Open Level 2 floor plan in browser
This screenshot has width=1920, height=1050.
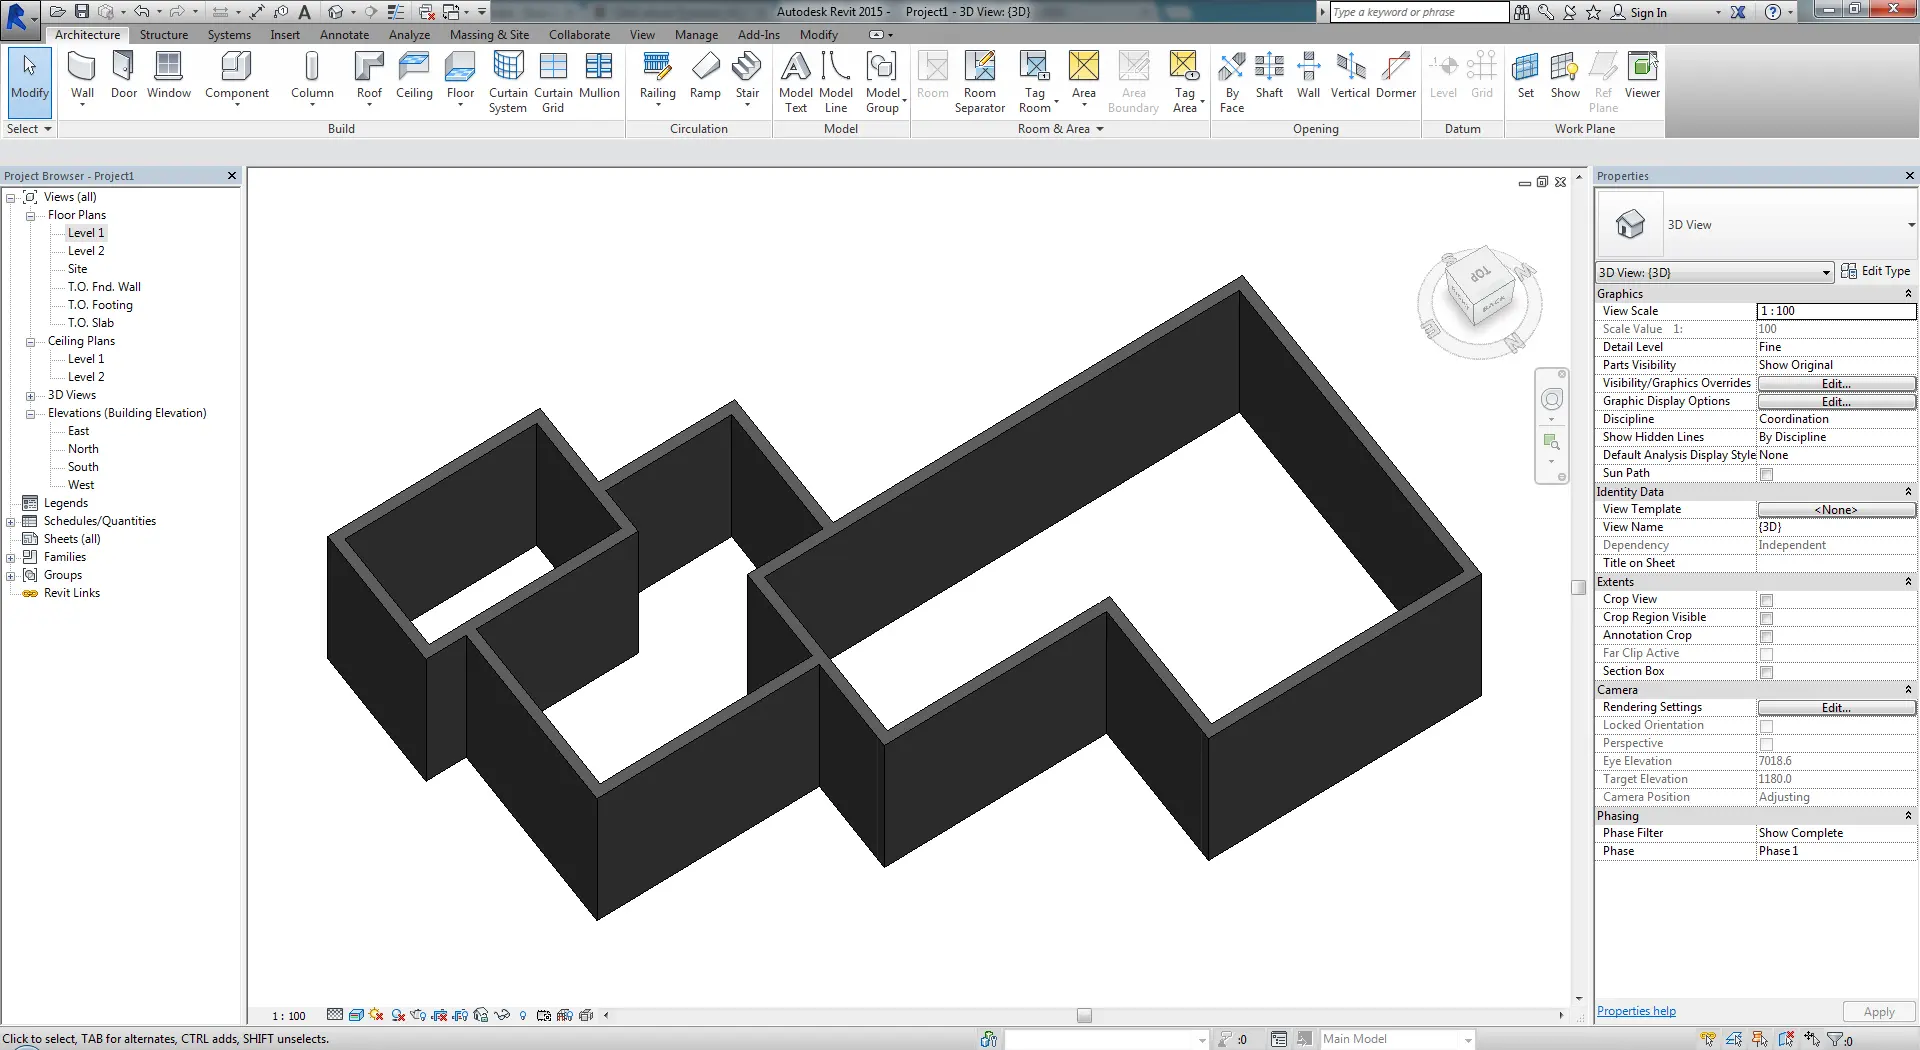[x=86, y=251]
